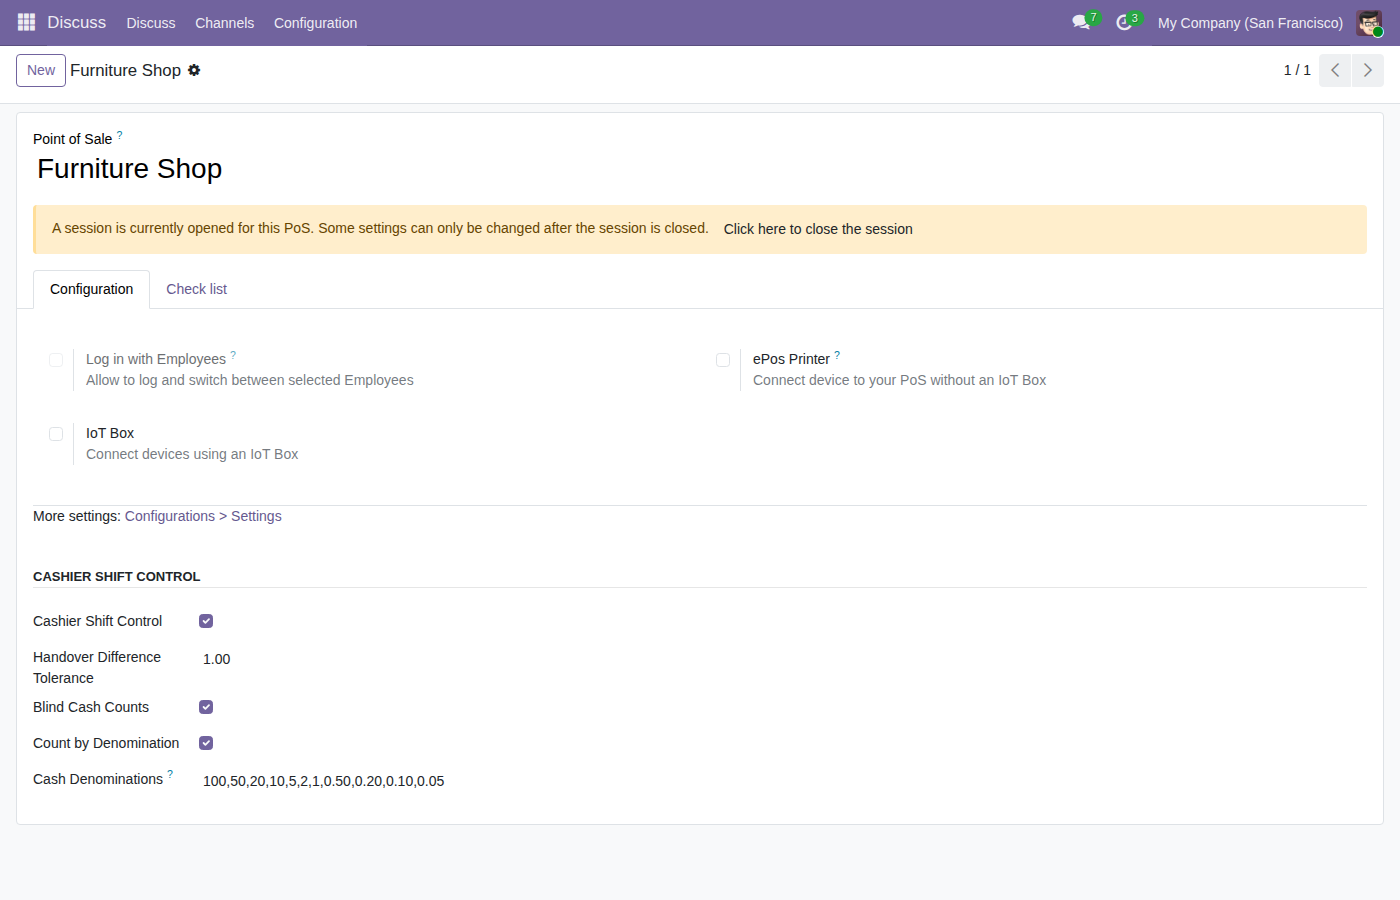
Task: Open the Channels menu
Action: tap(224, 23)
